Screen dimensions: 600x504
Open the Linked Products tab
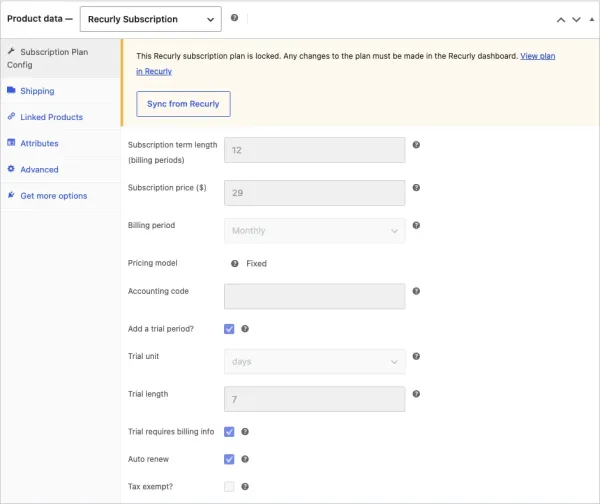tap(51, 117)
